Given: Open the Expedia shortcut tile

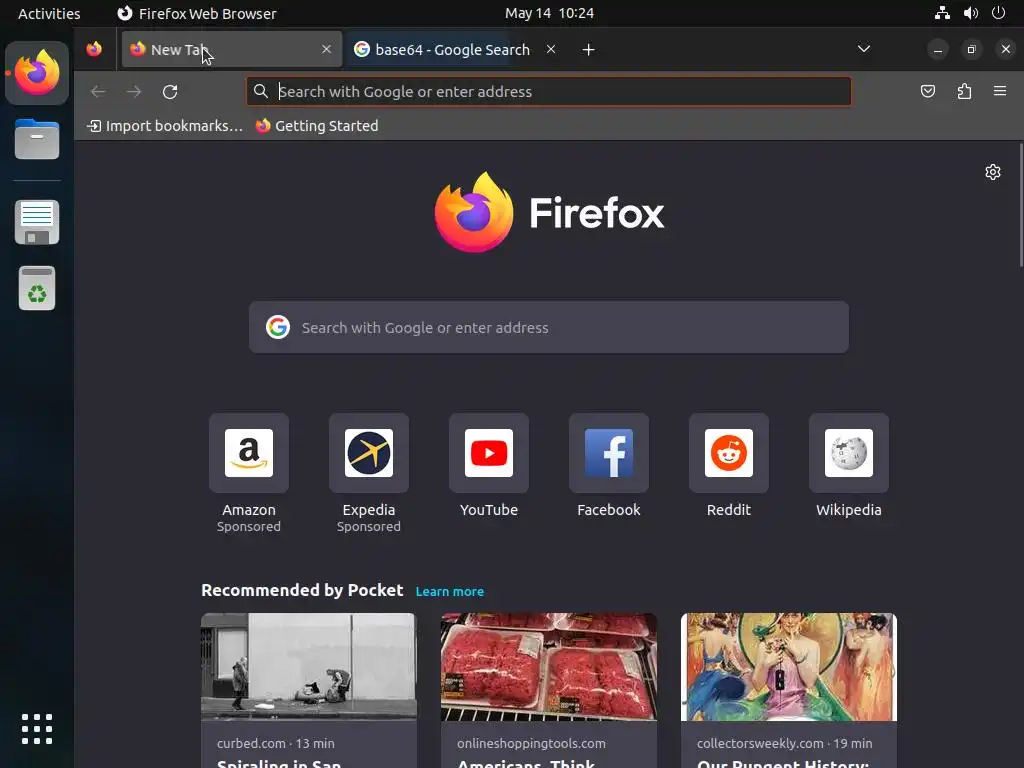Looking at the screenshot, I should click(369, 453).
